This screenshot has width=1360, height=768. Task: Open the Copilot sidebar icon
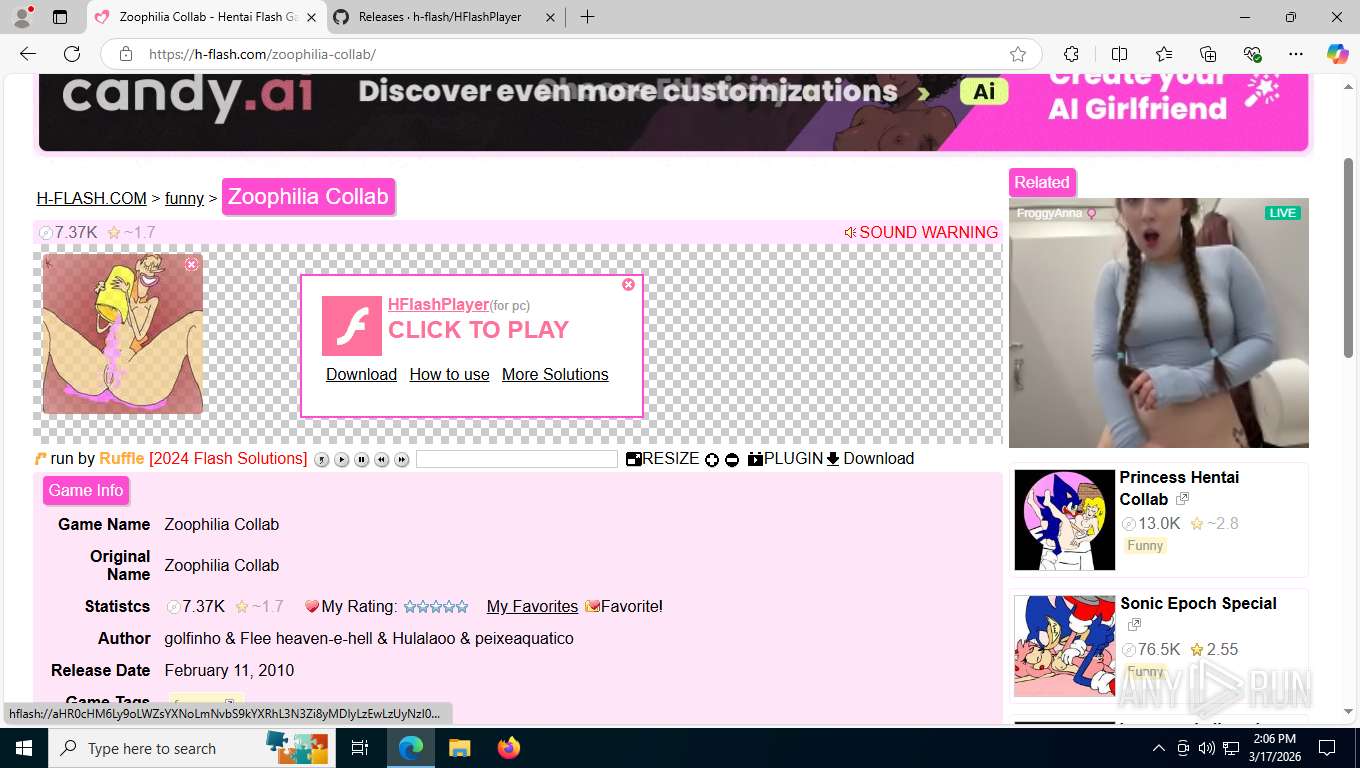click(1337, 54)
